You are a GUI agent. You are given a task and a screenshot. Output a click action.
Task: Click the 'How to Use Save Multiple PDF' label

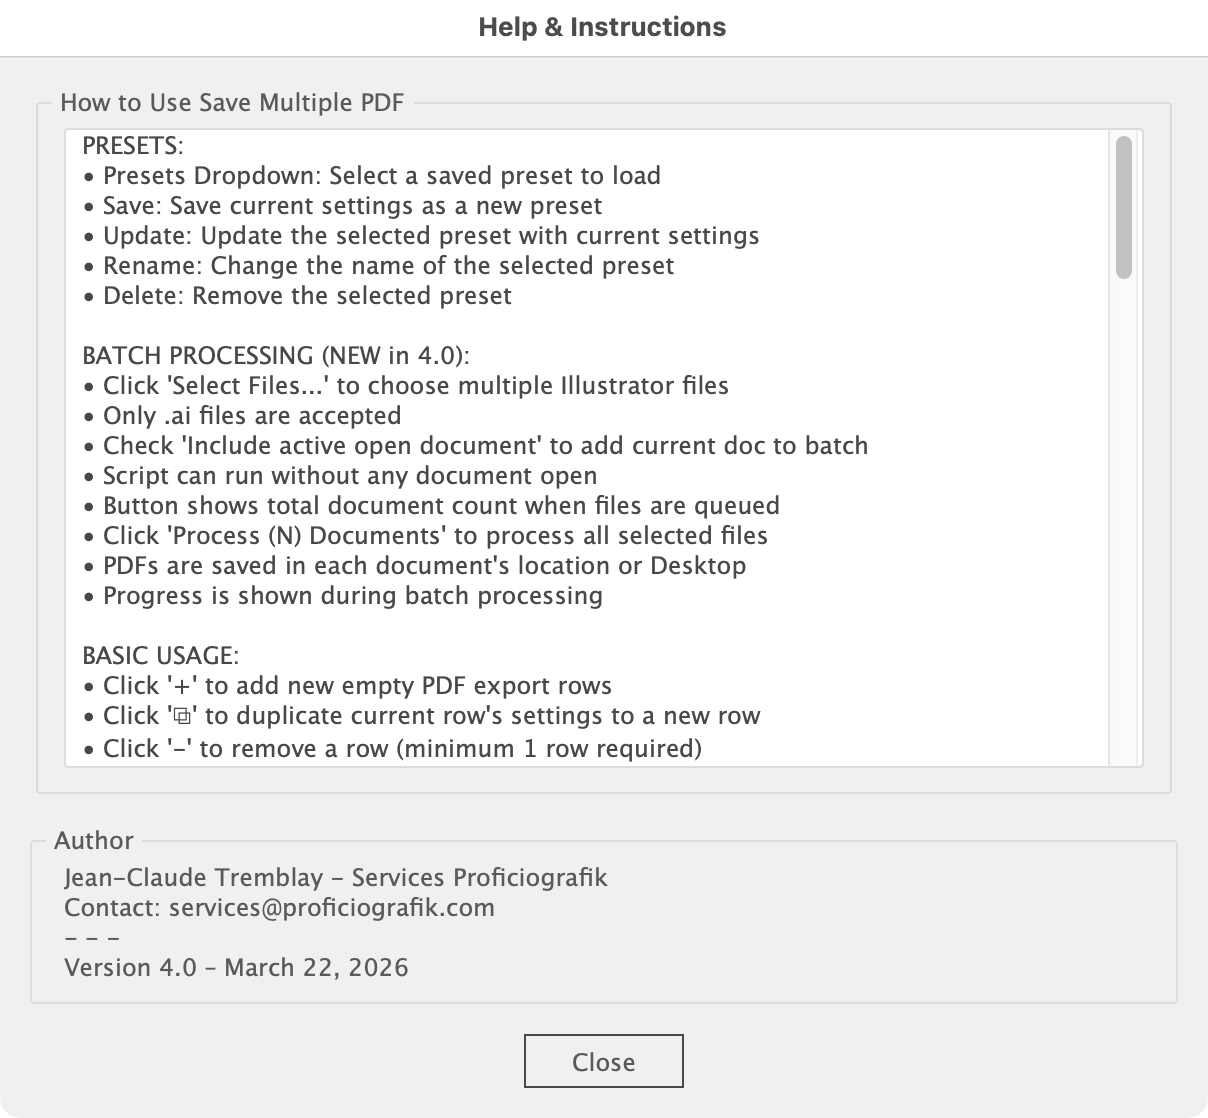[x=232, y=103]
